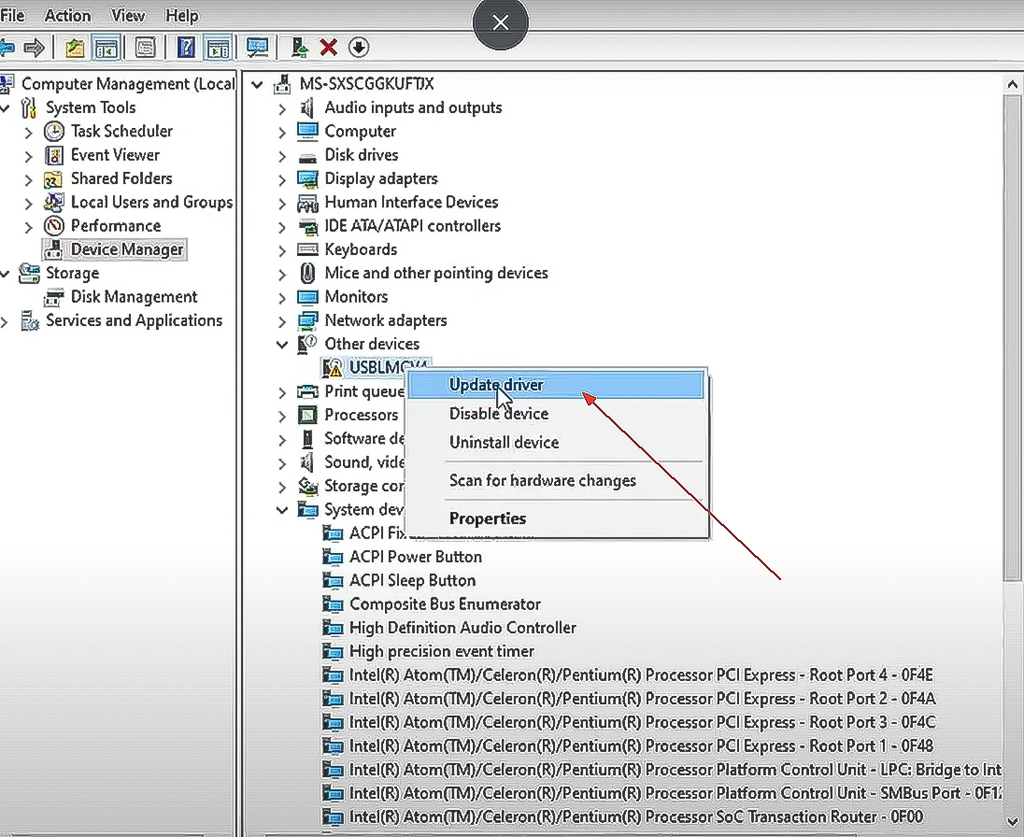Image resolution: width=1024 pixels, height=837 pixels.
Task: Expand the Disk drives category
Action: (x=282, y=156)
